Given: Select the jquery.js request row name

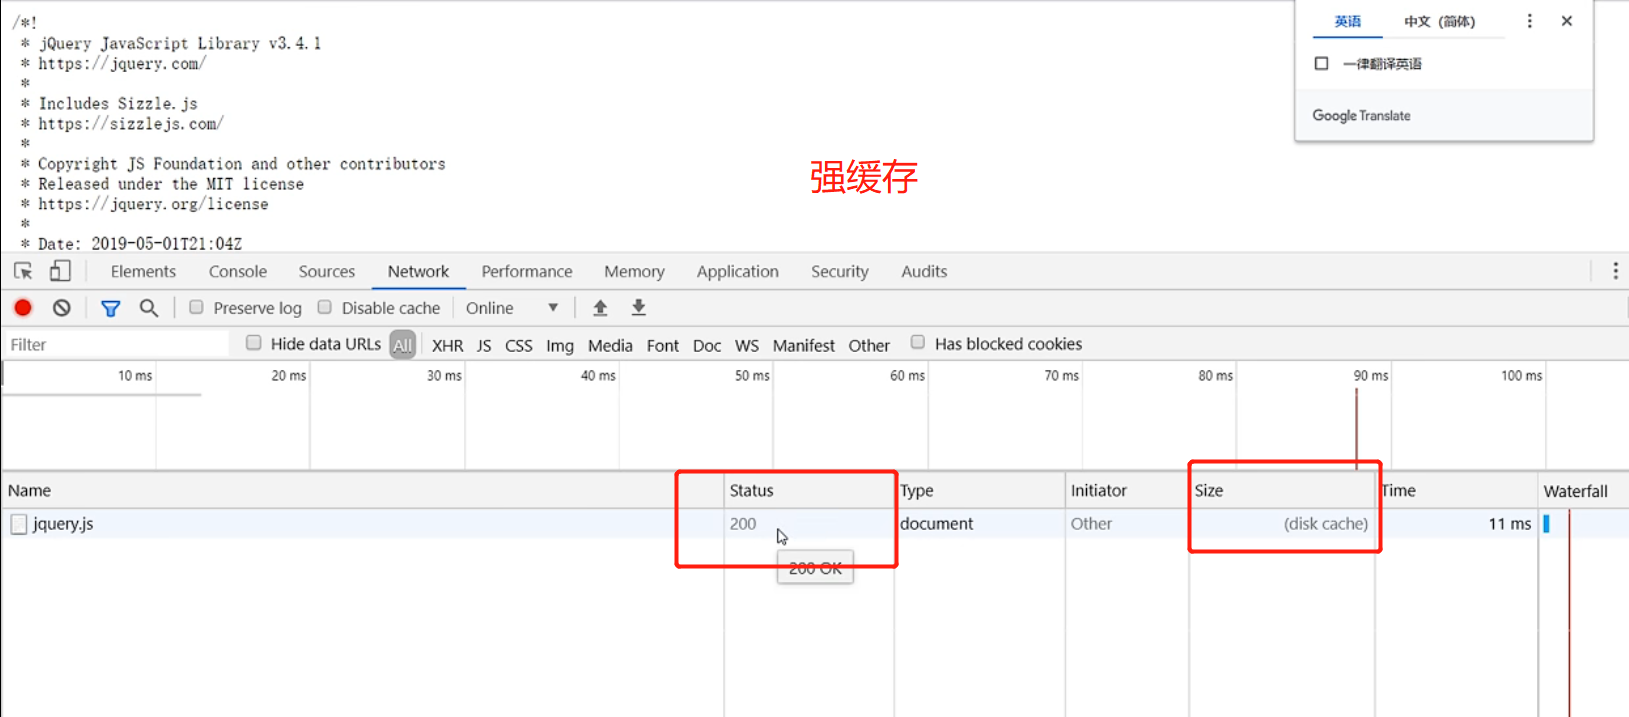Looking at the screenshot, I should [63, 524].
